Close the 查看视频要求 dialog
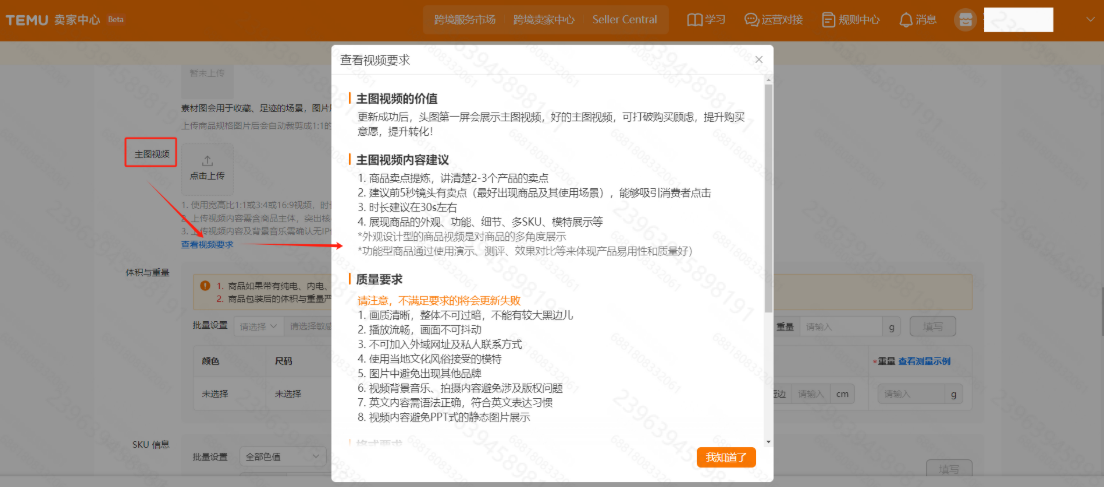 coord(758,60)
